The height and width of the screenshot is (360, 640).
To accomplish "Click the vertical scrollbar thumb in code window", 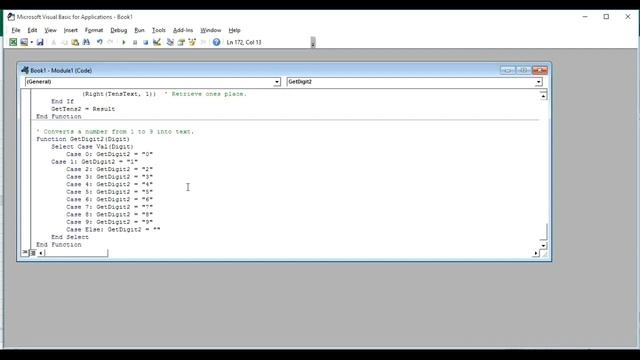I will [x=543, y=232].
